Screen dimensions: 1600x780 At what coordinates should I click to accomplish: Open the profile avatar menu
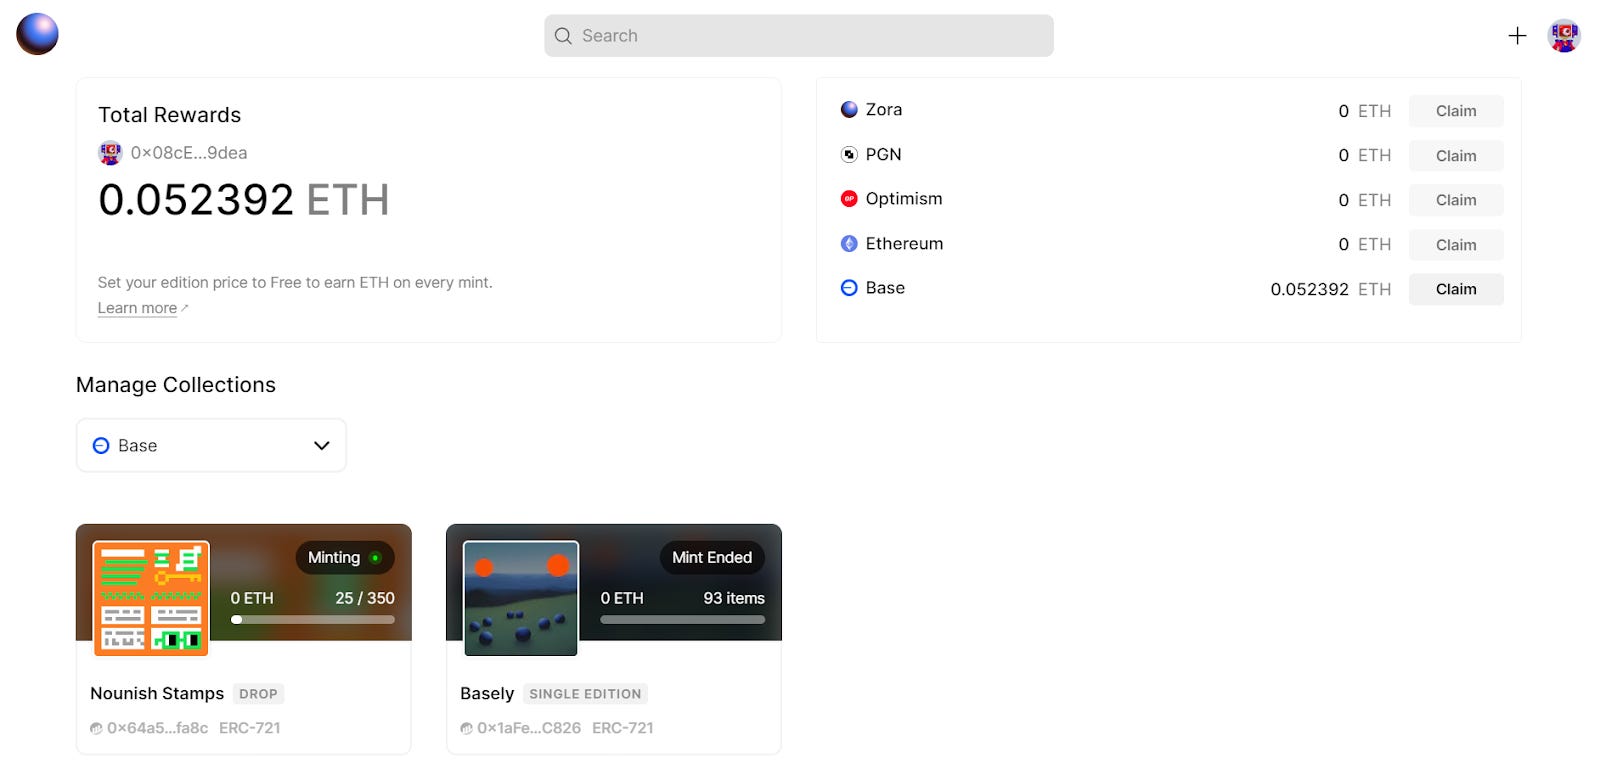click(x=1564, y=36)
